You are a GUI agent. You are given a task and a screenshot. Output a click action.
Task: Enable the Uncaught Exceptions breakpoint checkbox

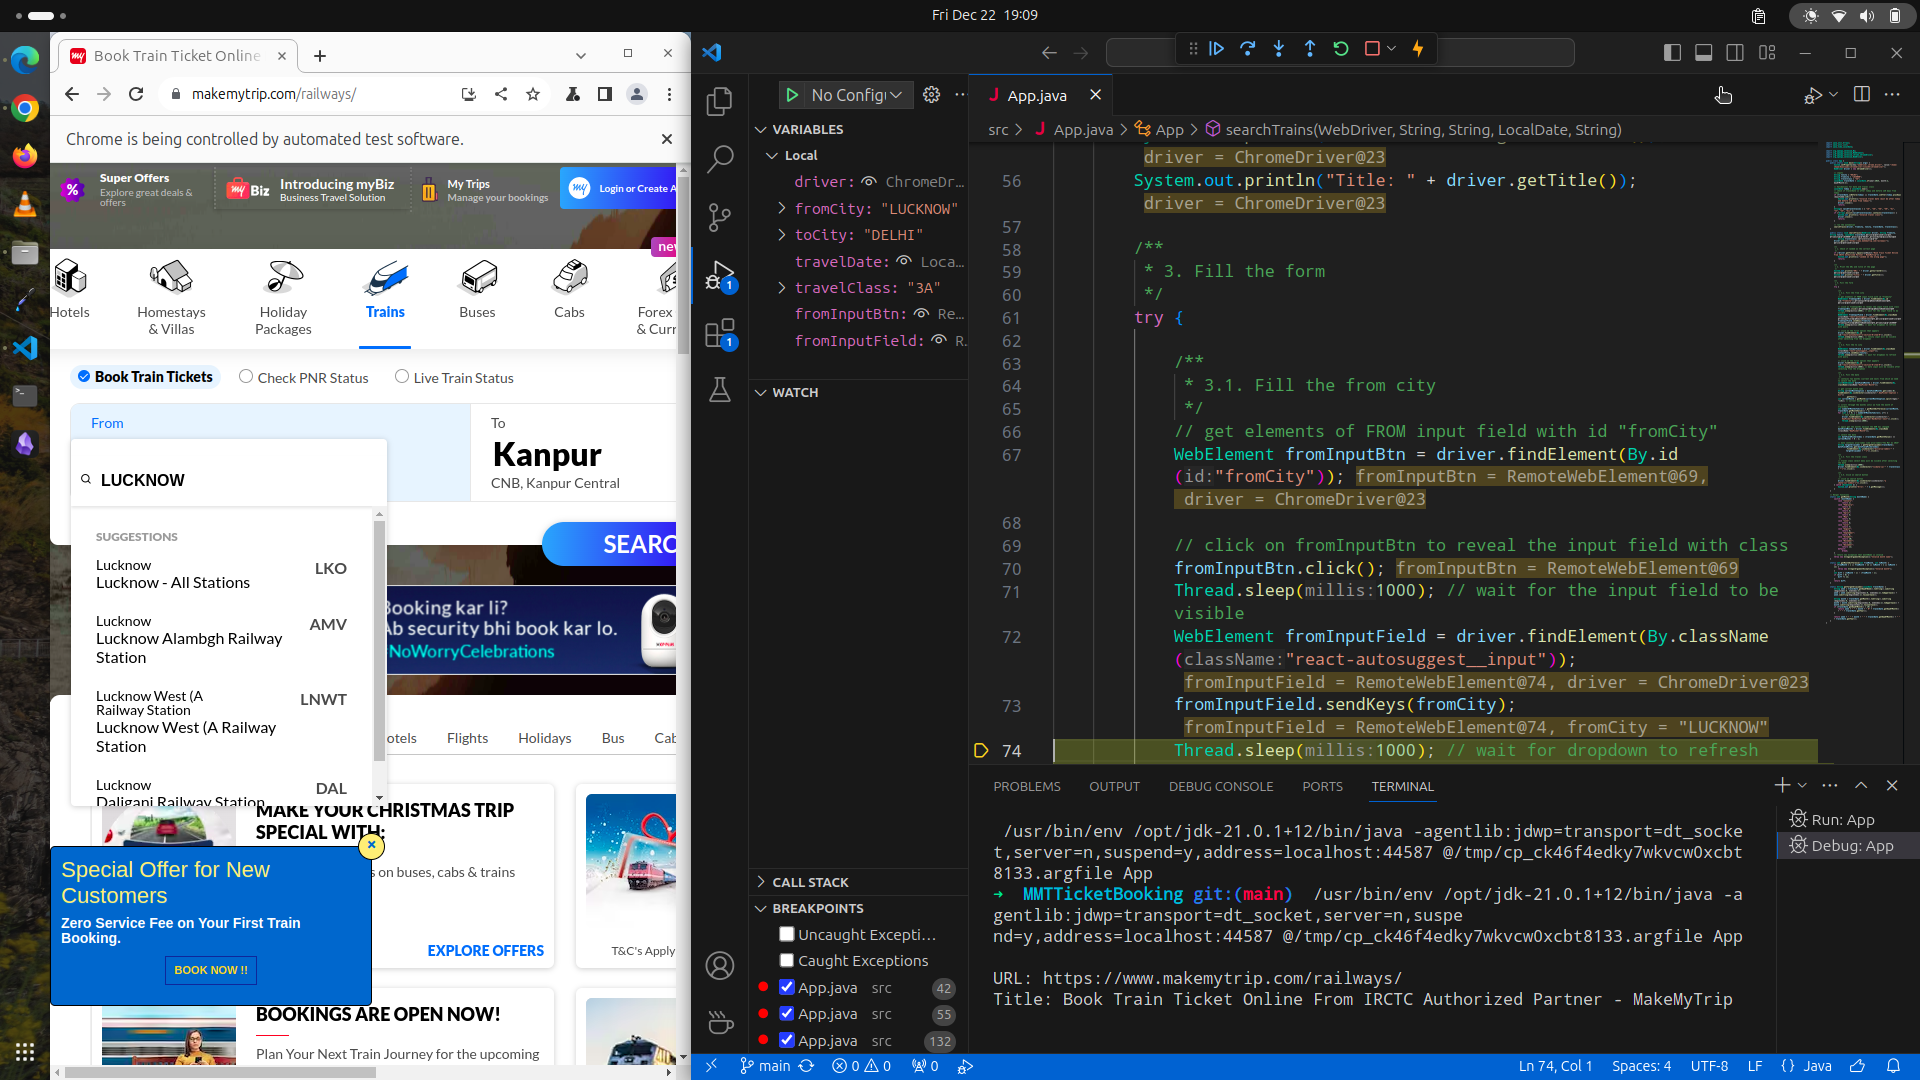(x=787, y=934)
